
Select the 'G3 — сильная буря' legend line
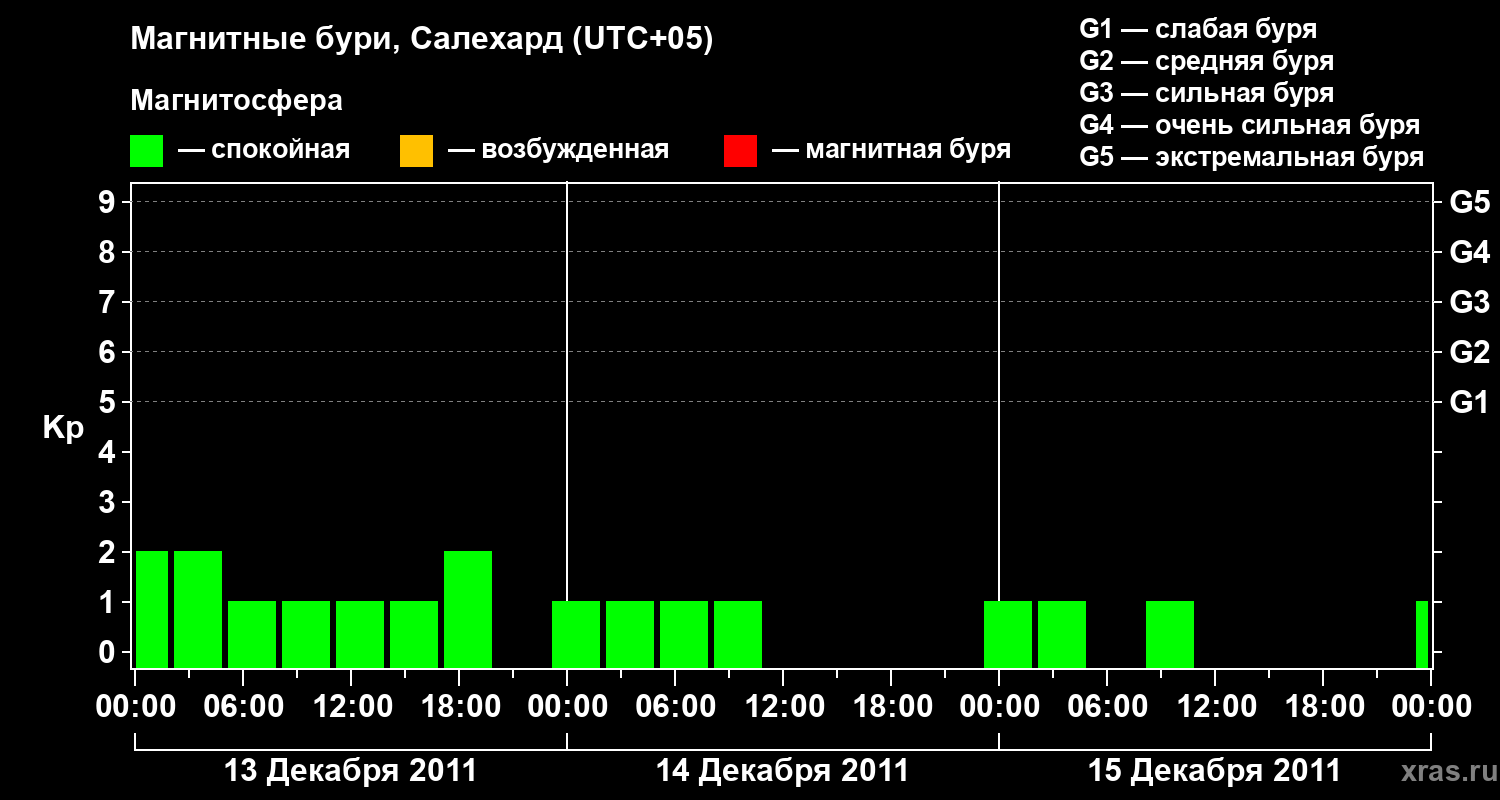[x=1207, y=93]
